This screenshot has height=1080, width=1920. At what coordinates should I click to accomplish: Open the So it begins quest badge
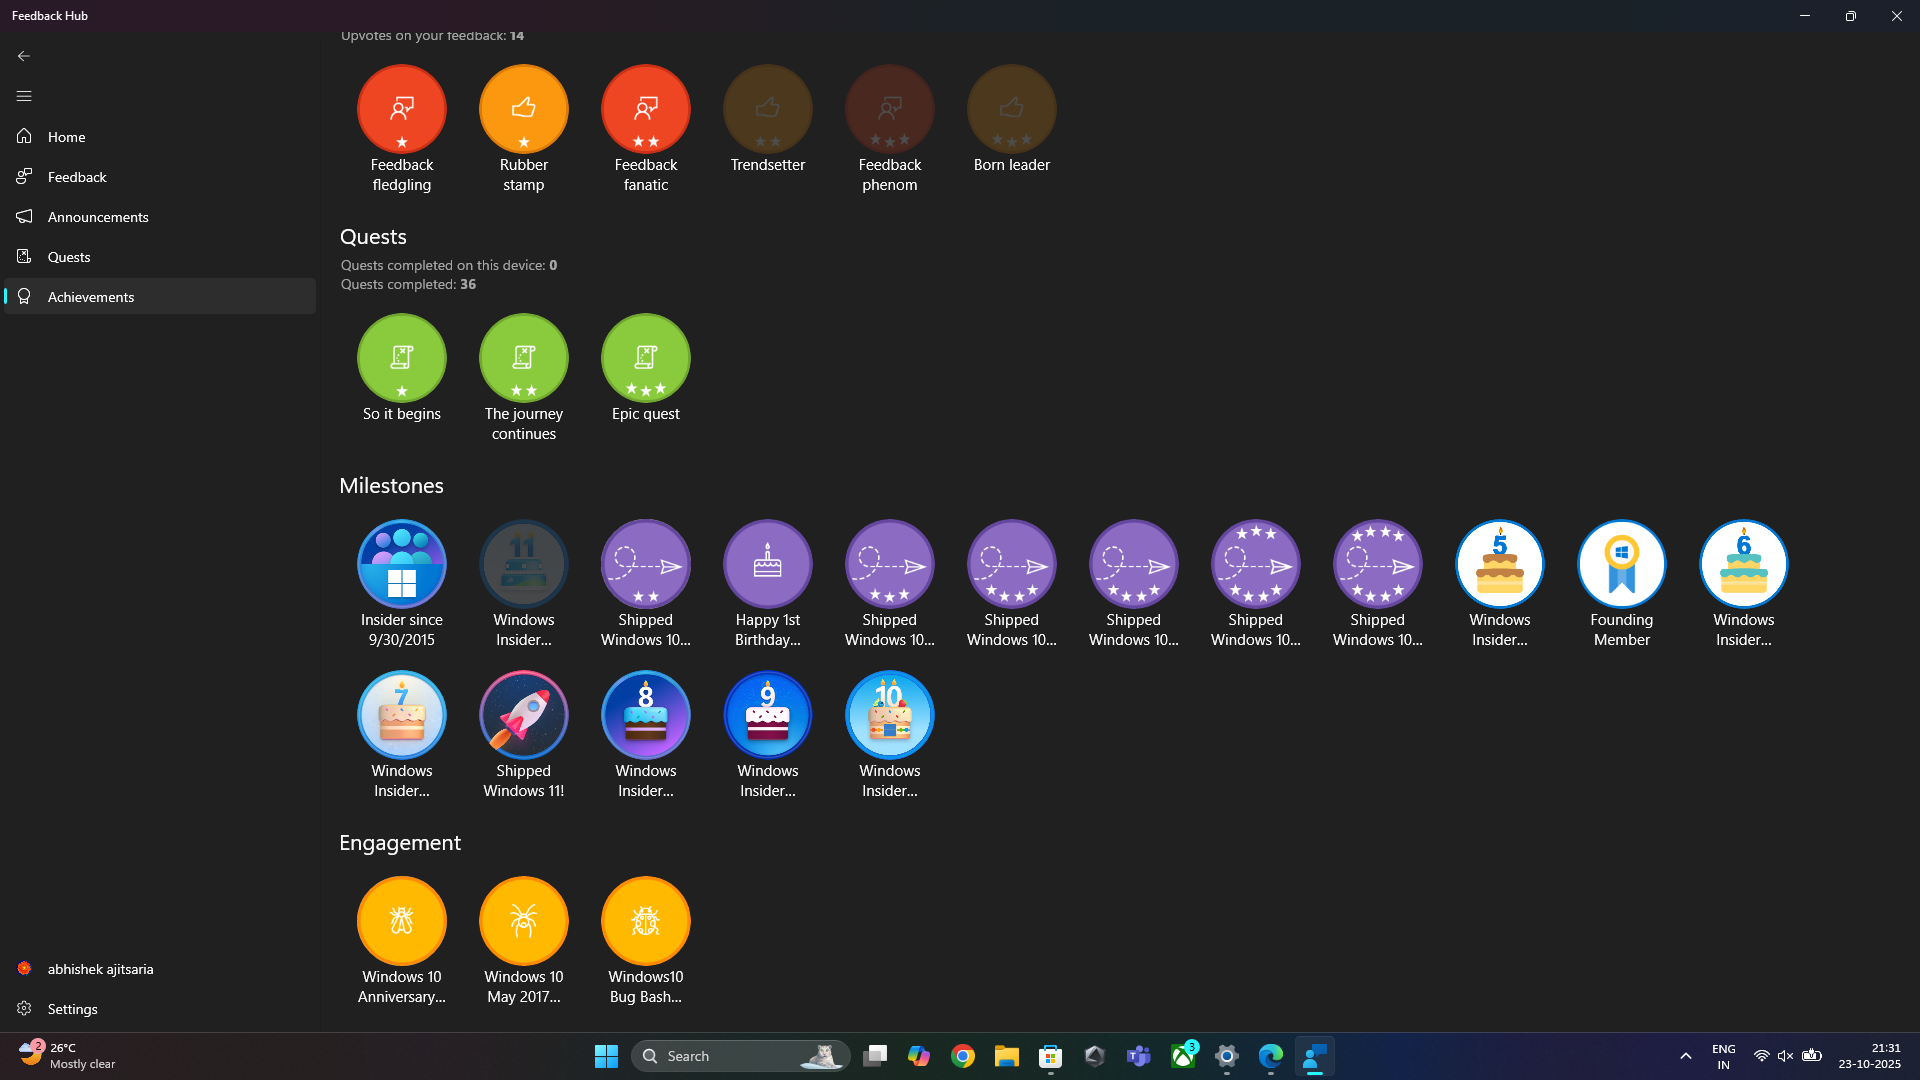click(402, 359)
